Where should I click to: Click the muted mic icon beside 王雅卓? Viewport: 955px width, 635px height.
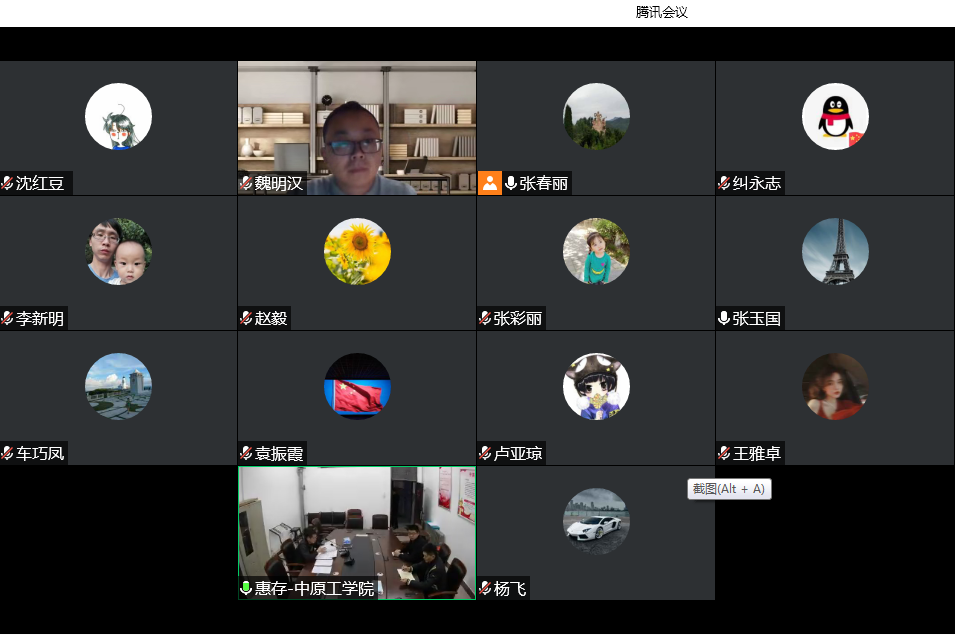coord(724,453)
